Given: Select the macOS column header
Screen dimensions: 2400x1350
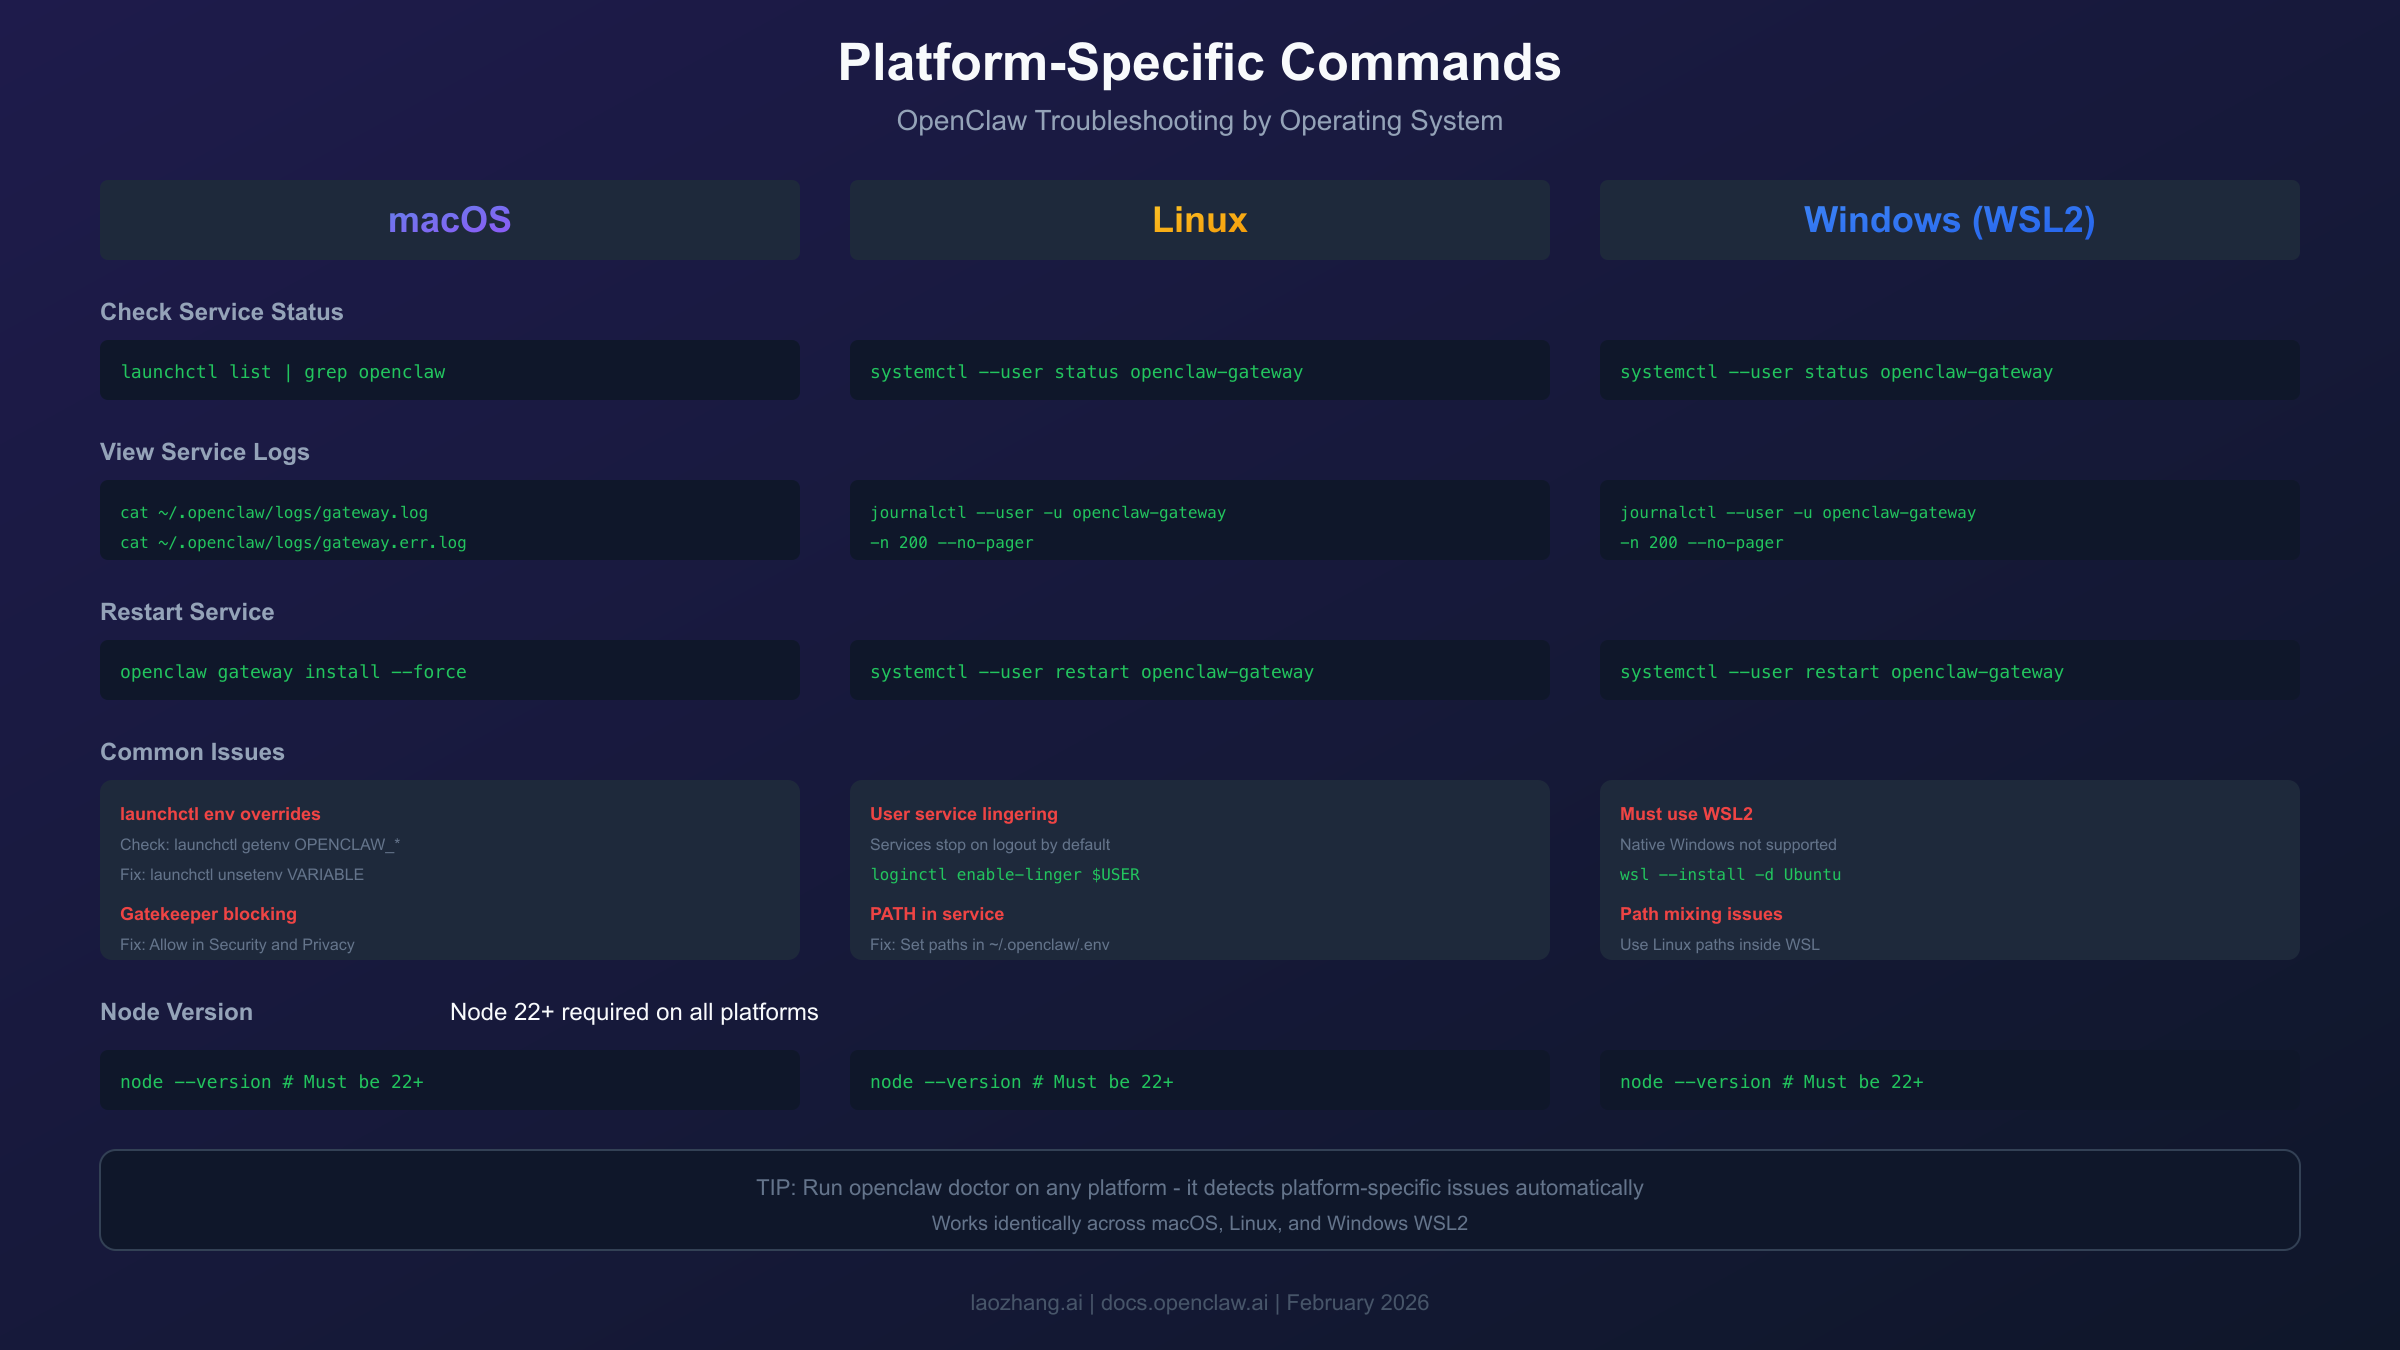Looking at the screenshot, I should pos(449,219).
